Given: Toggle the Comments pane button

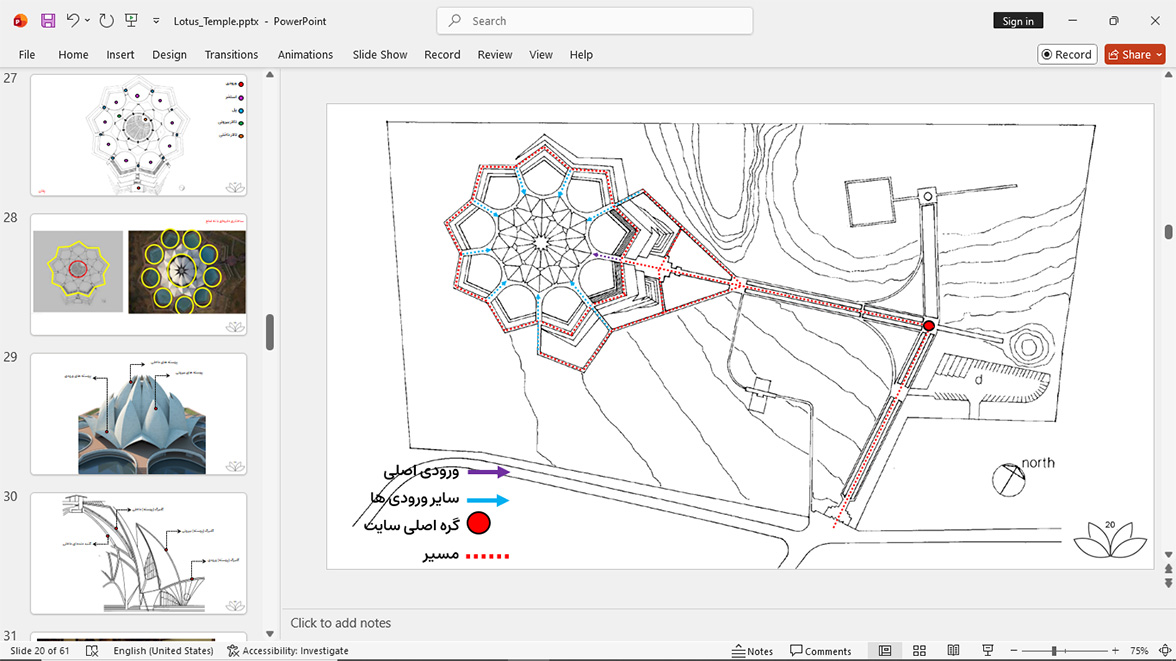Looking at the screenshot, I should (820, 650).
